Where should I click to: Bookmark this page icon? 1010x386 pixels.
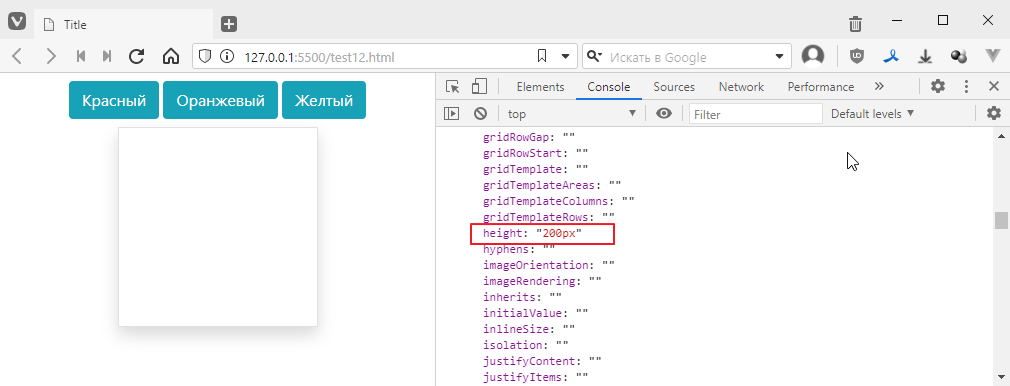(542, 57)
